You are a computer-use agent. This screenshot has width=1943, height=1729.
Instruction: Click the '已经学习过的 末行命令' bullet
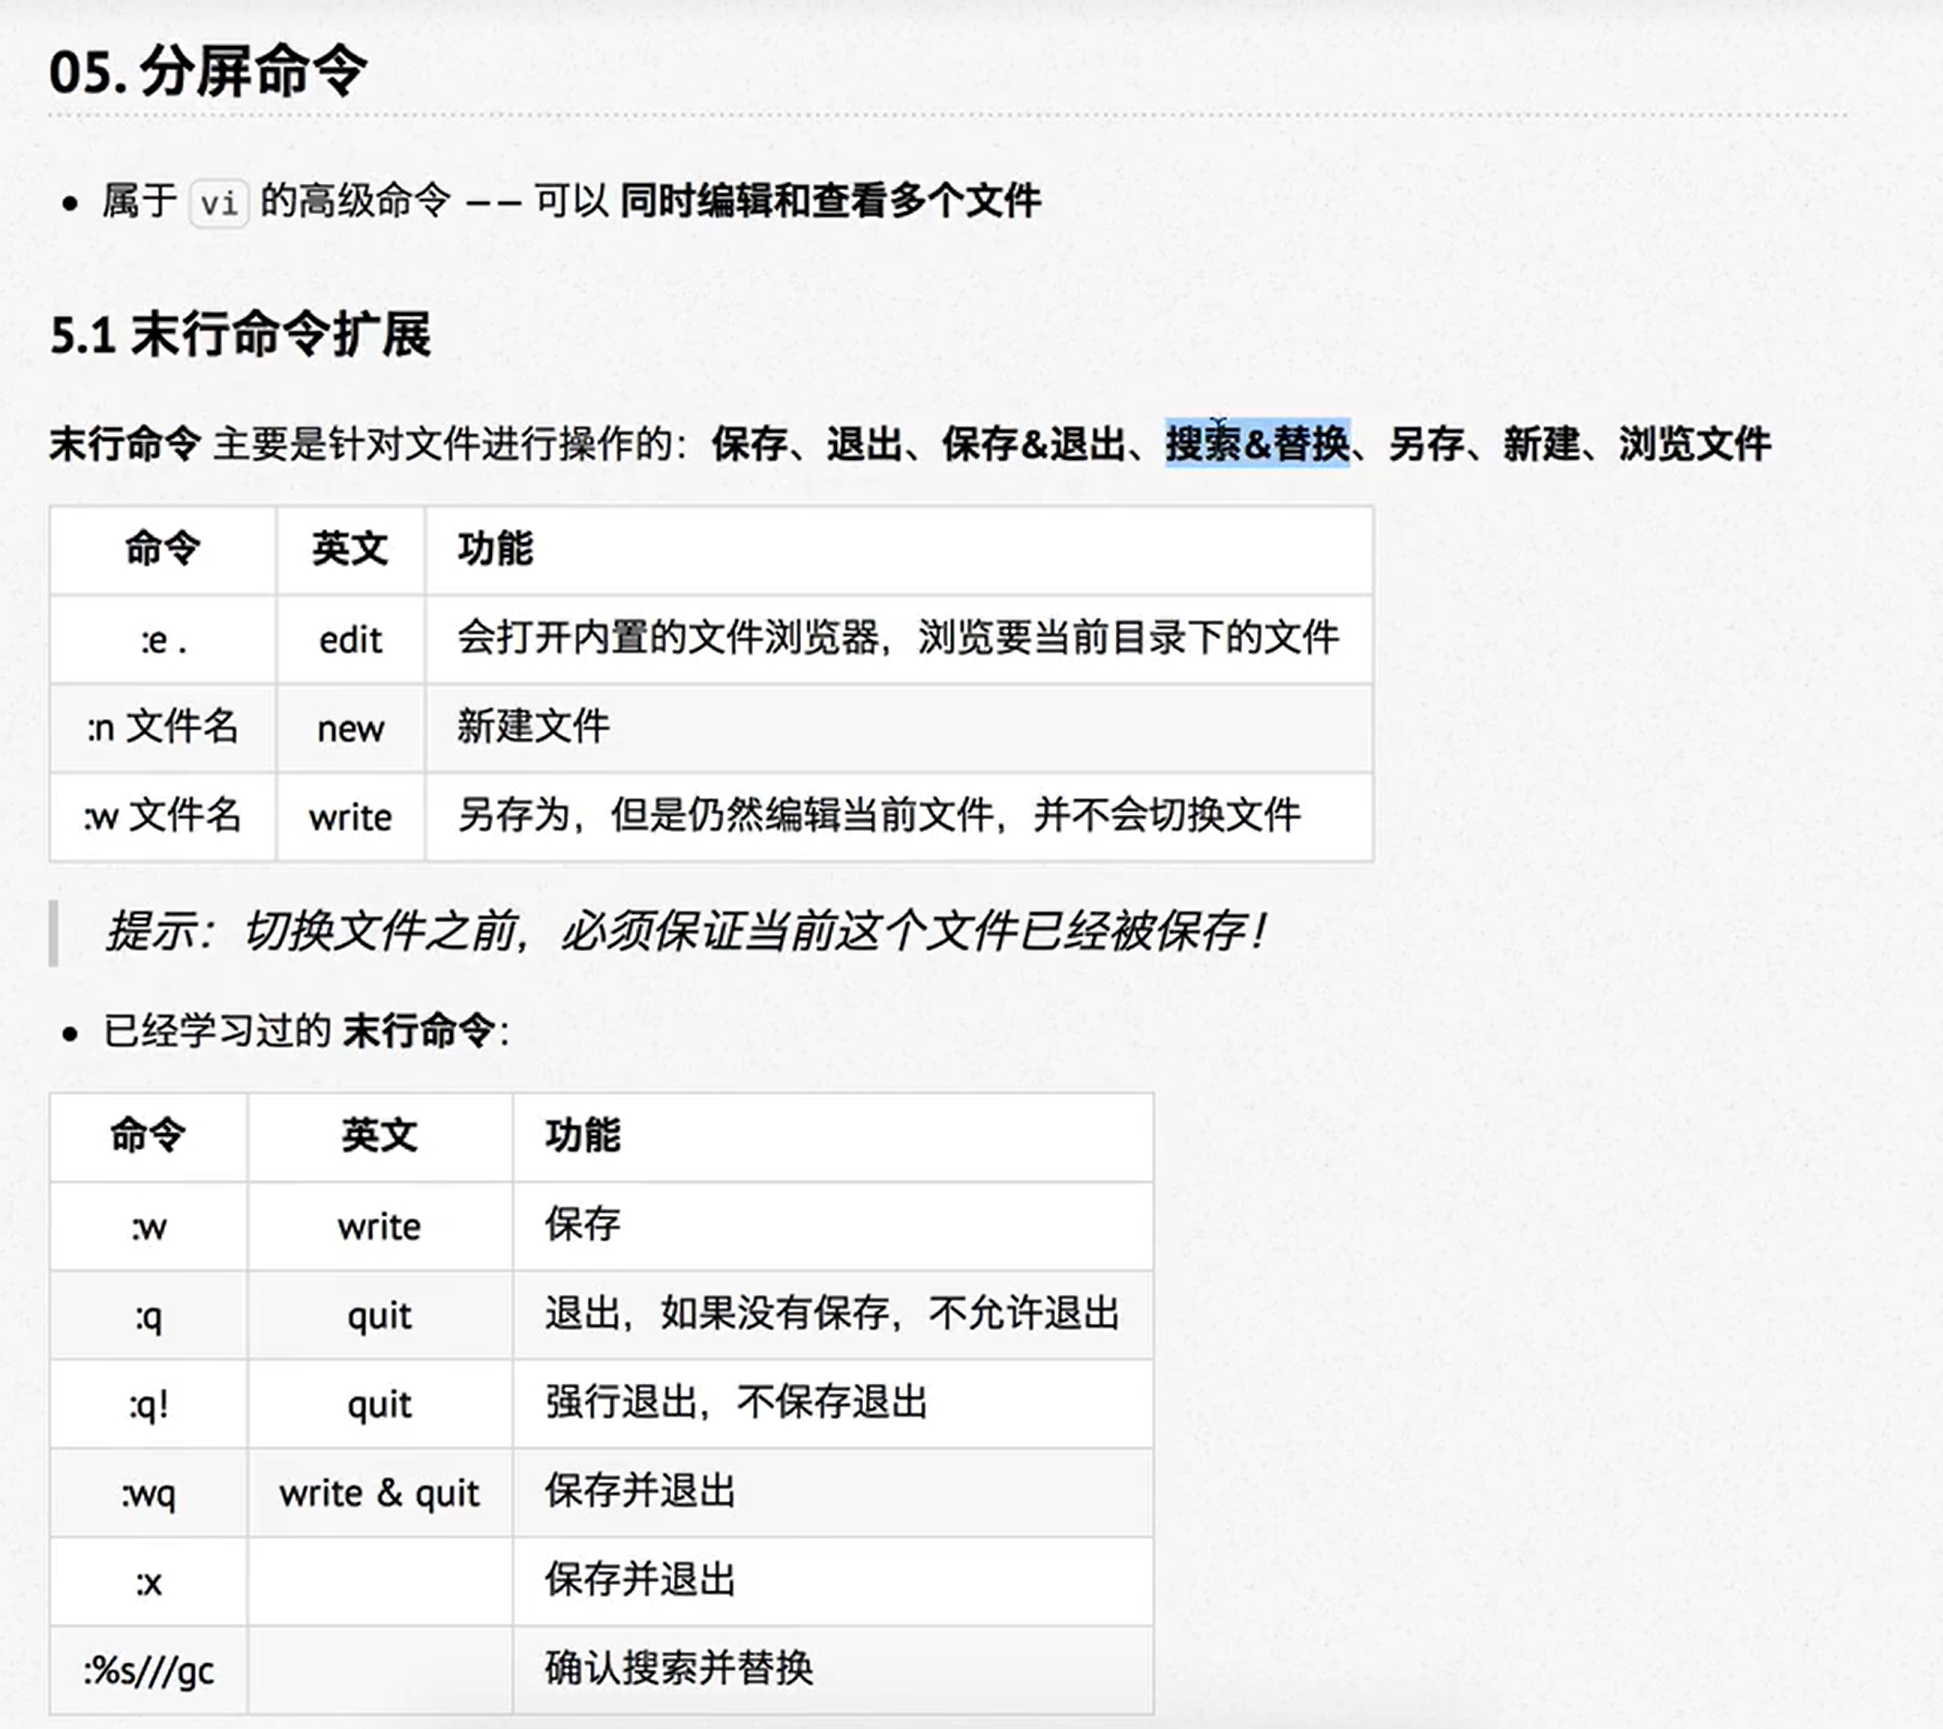pyautogui.click(x=305, y=1031)
